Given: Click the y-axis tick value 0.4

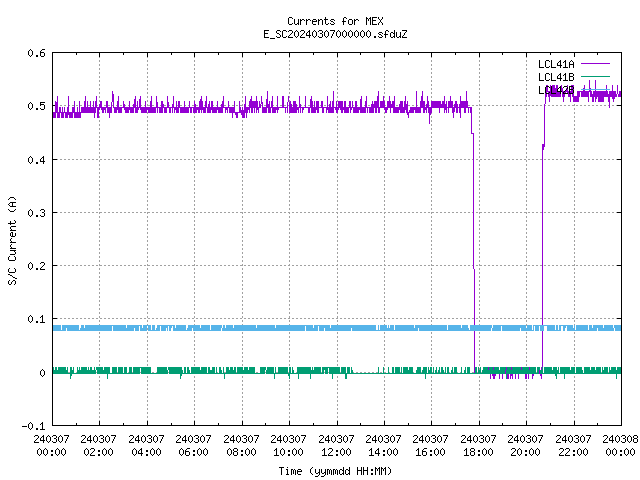Looking at the screenshot, I should pos(36,160).
